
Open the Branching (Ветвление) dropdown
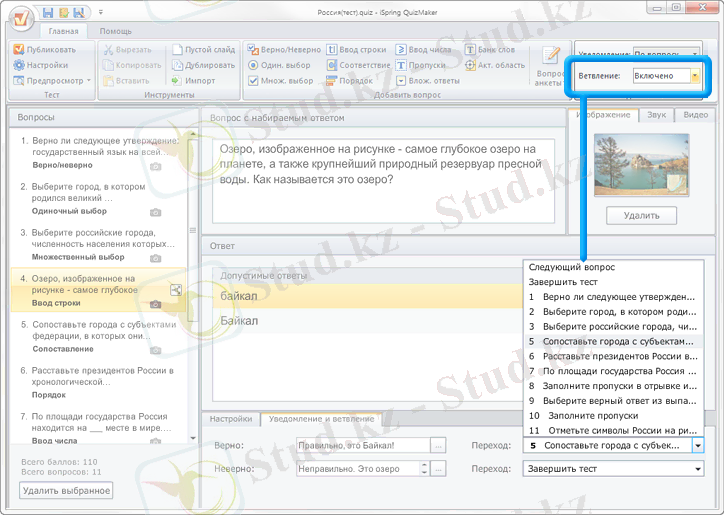point(695,76)
